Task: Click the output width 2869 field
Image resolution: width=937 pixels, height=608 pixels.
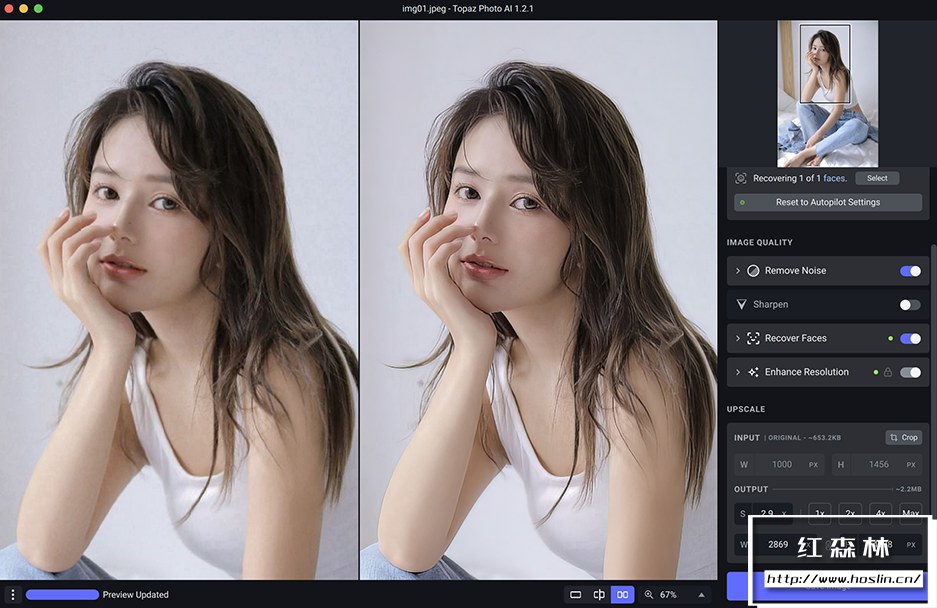Action: coord(778,545)
